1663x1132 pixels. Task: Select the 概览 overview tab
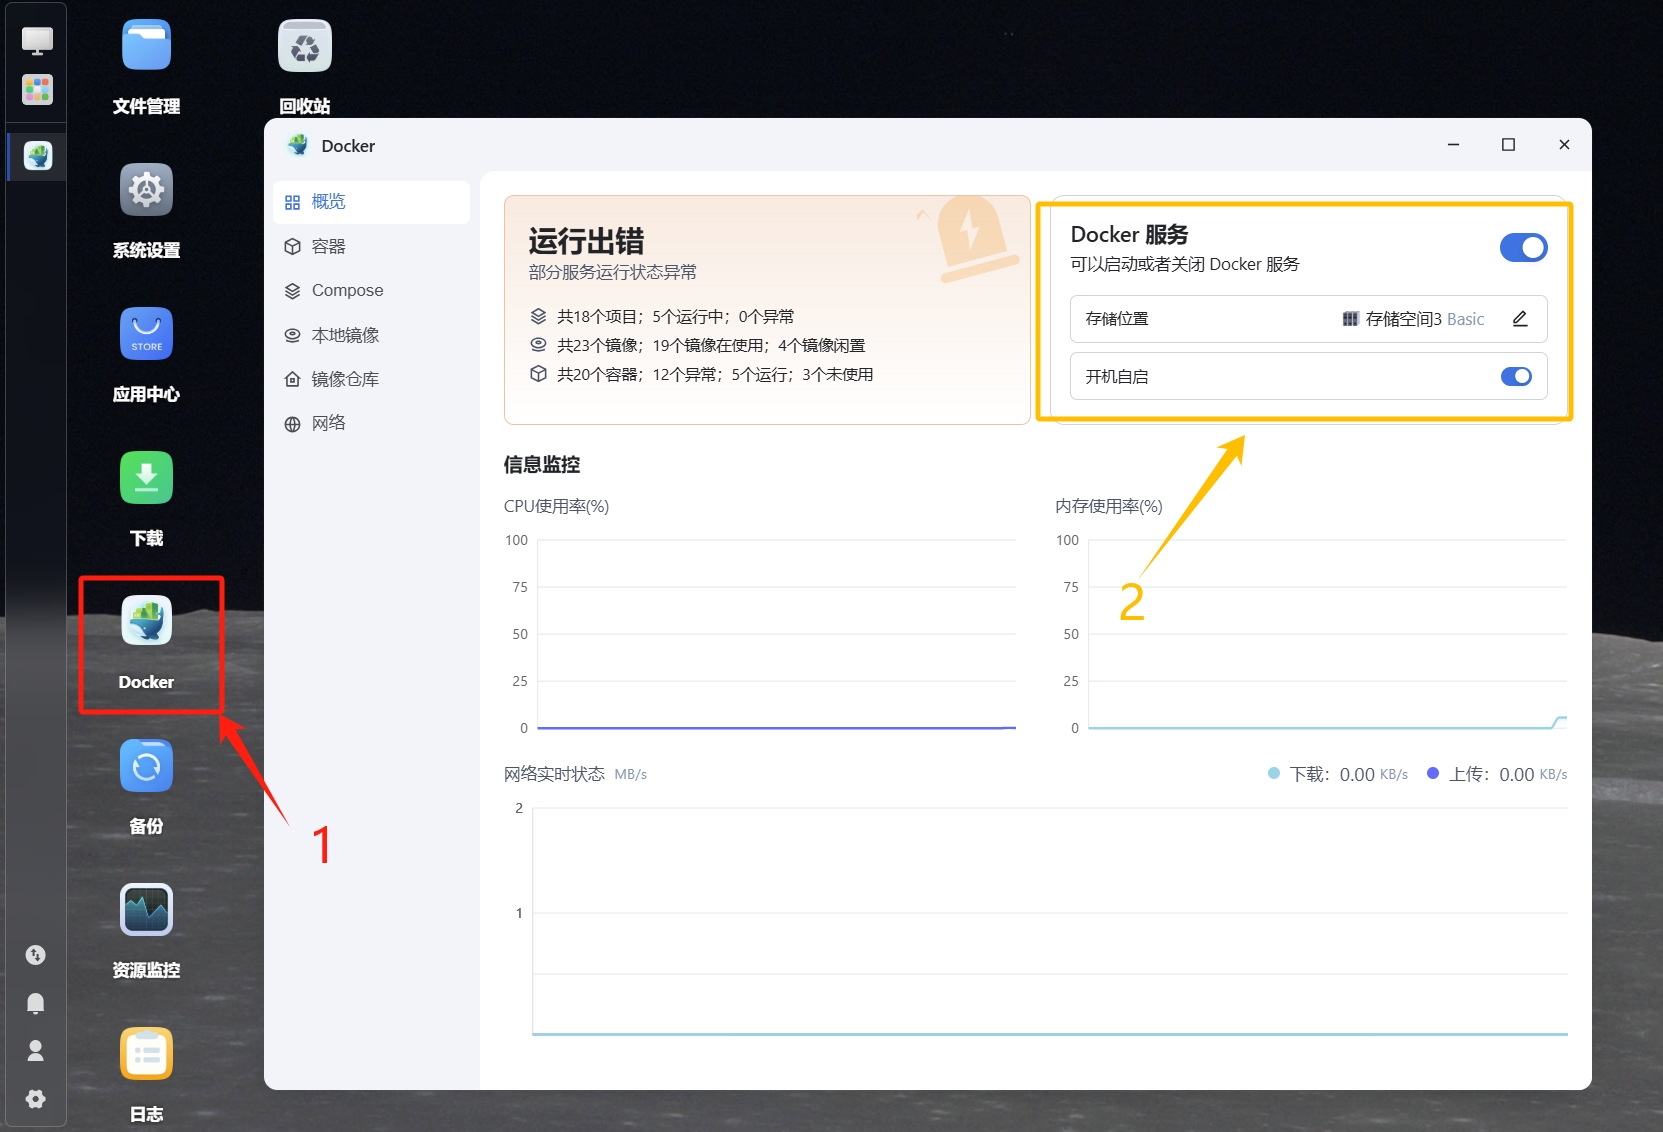click(371, 202)
